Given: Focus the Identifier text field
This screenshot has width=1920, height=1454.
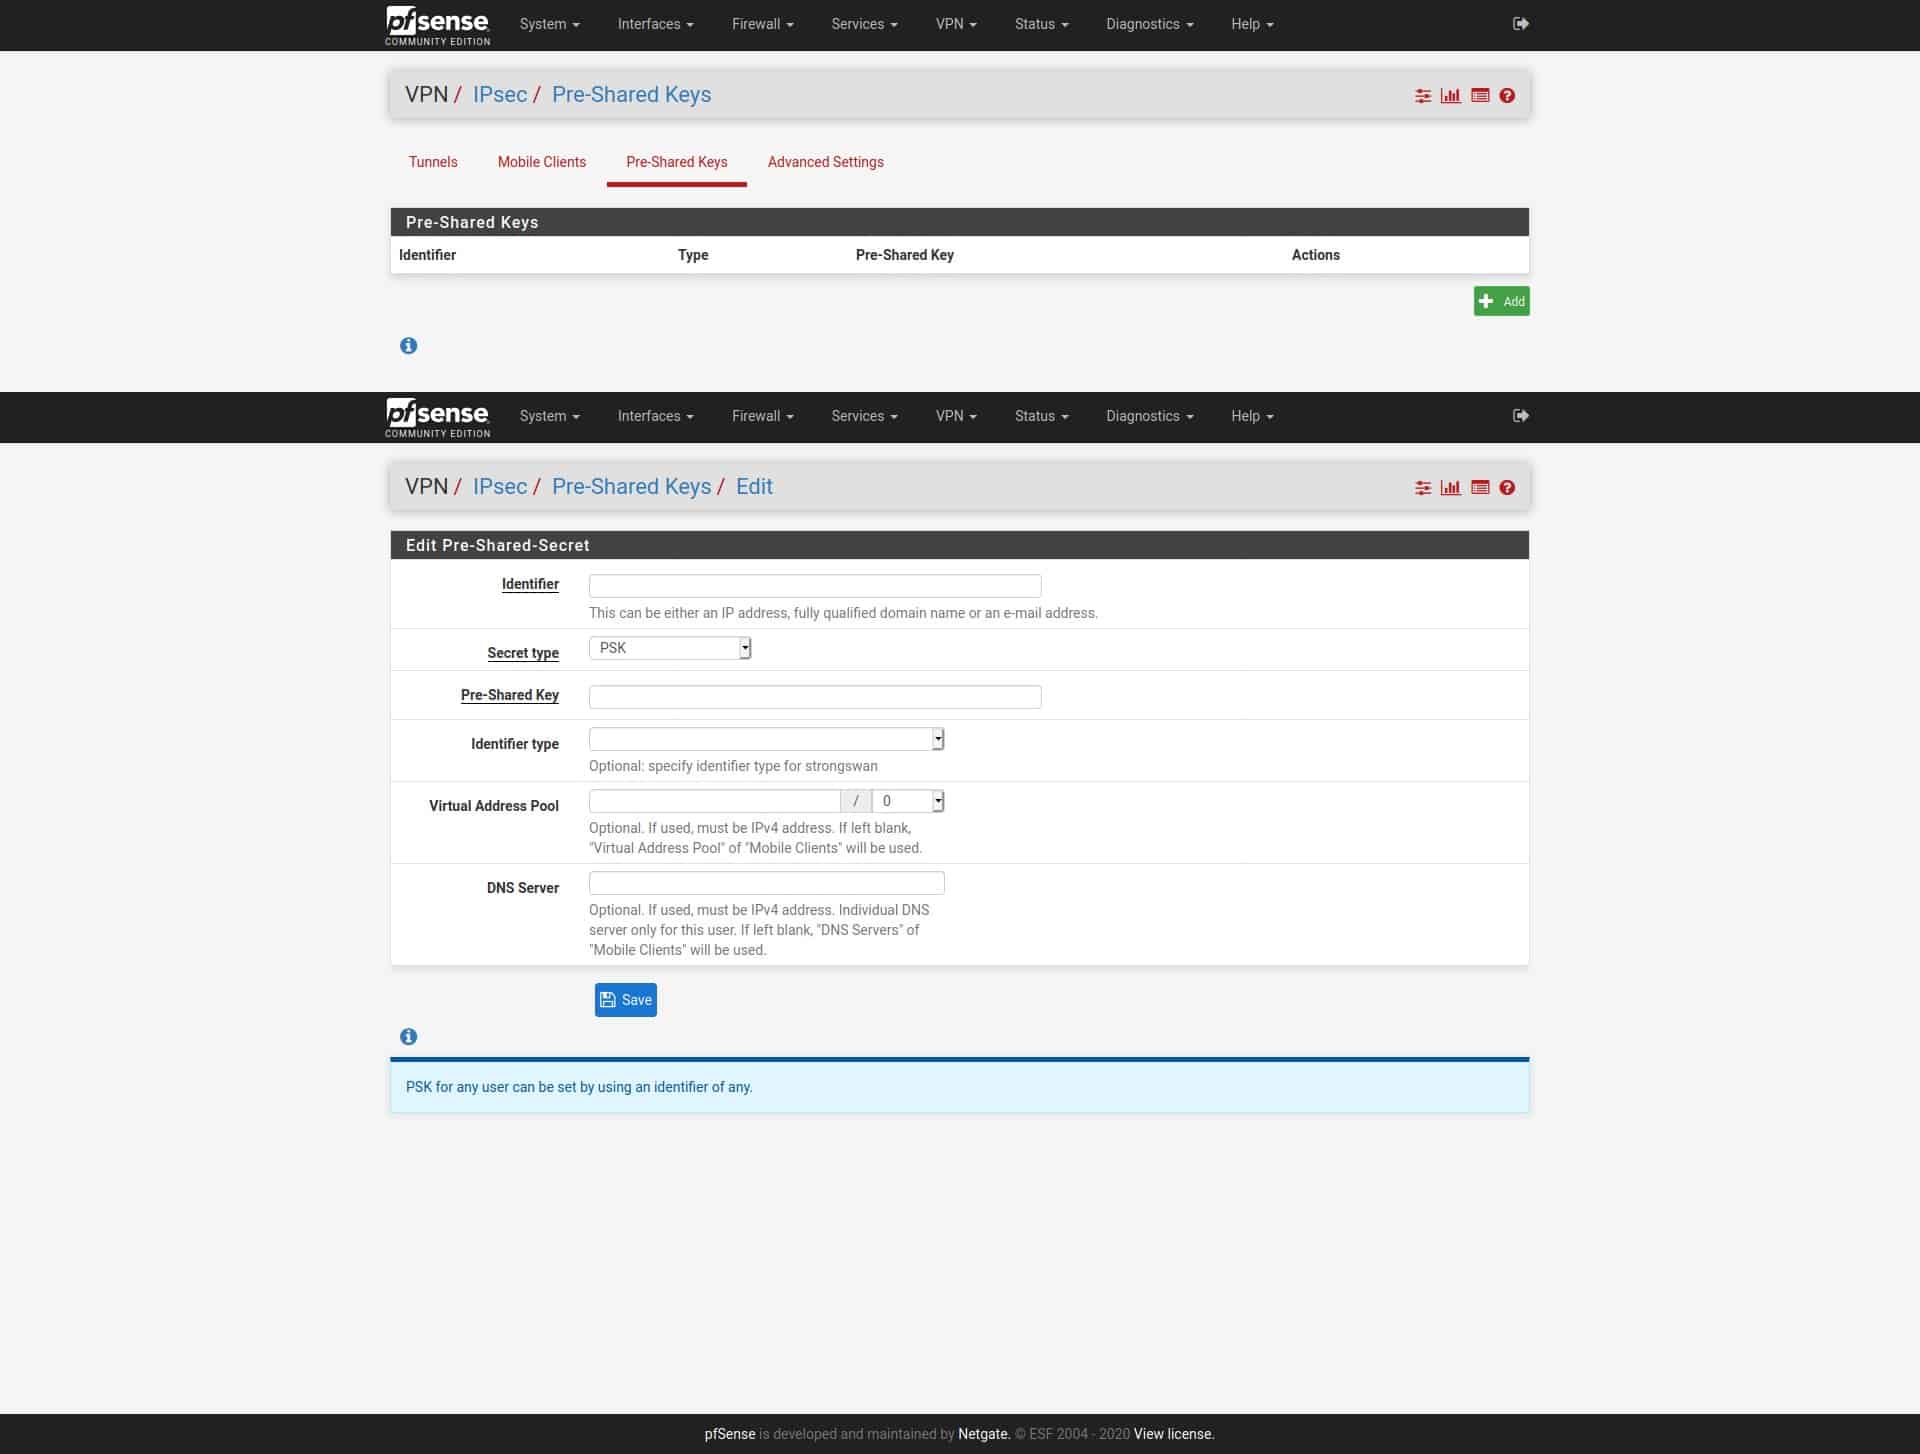Looking at the screenshot, I should coord(815,586).
